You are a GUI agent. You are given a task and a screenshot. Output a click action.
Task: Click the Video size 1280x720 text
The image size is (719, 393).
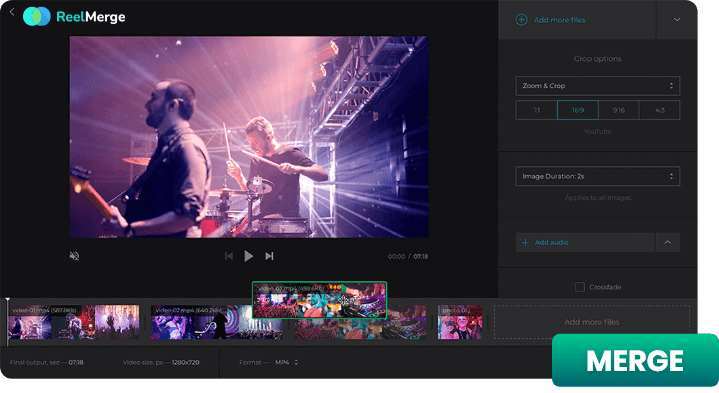[161, 362]
